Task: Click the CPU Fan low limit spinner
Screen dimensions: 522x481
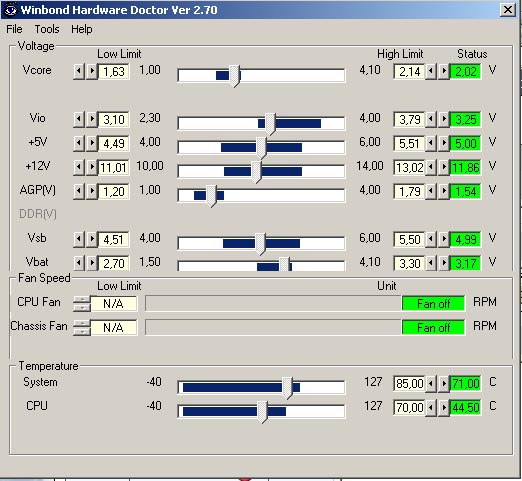Action: click(82, 303)
